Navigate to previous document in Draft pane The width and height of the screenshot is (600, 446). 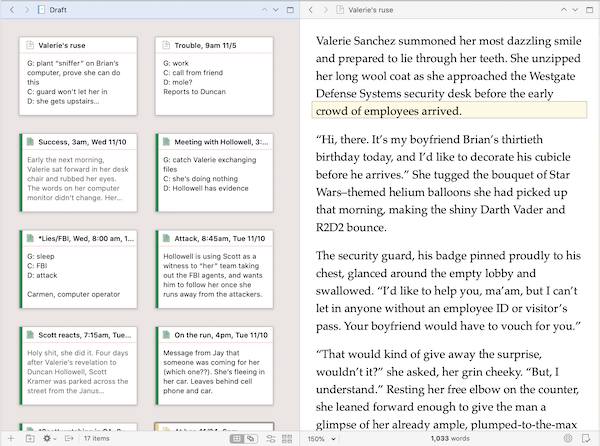[264, 10]
